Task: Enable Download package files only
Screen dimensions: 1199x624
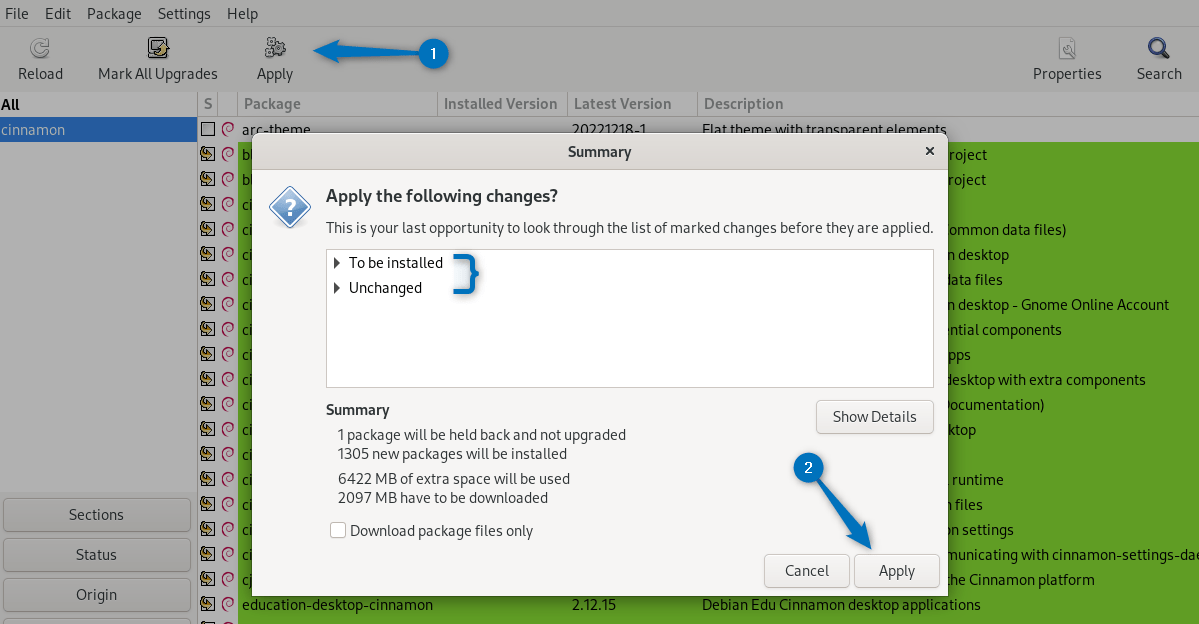Action: click(338, 531)
